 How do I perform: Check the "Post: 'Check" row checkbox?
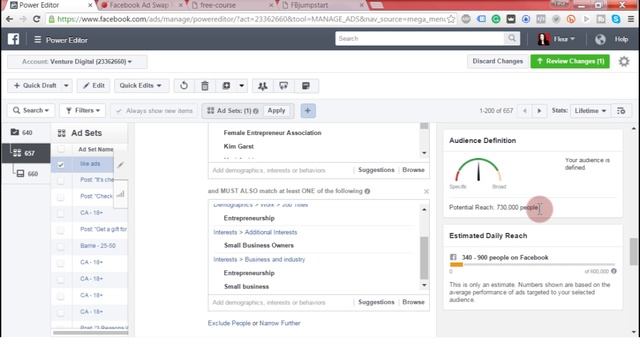pos(60,197)
